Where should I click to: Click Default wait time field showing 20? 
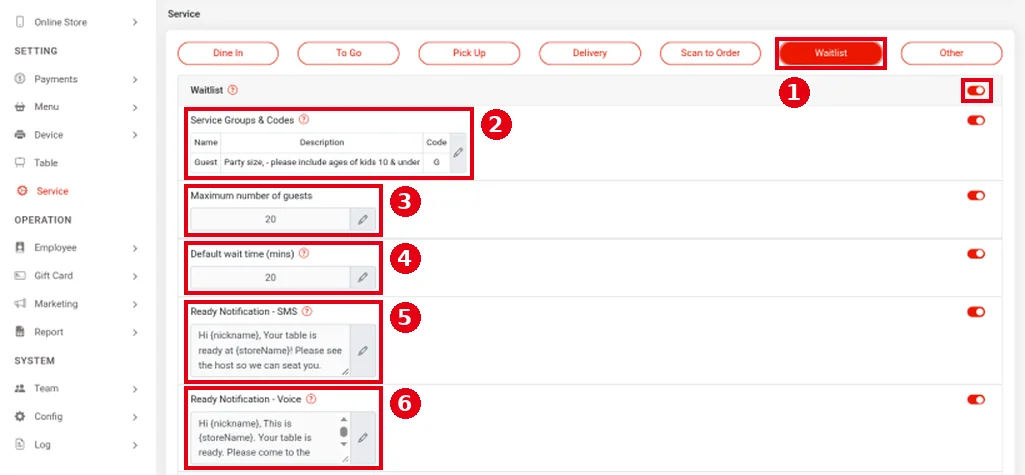click(271, 278)
